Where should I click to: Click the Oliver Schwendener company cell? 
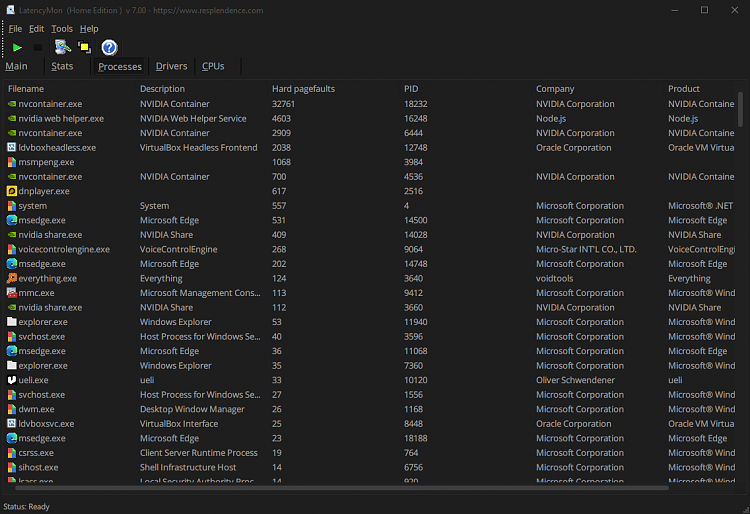[x=575, y=380]
